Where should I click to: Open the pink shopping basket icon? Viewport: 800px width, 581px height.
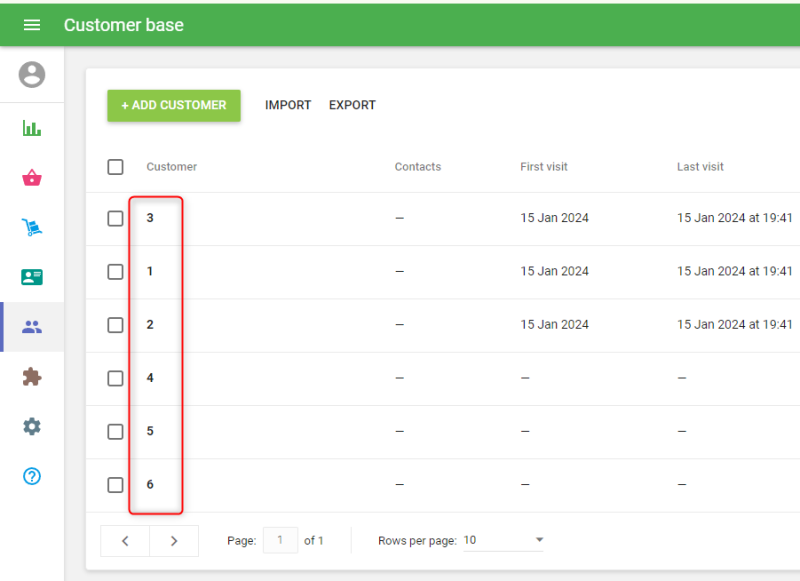point(32,178)
